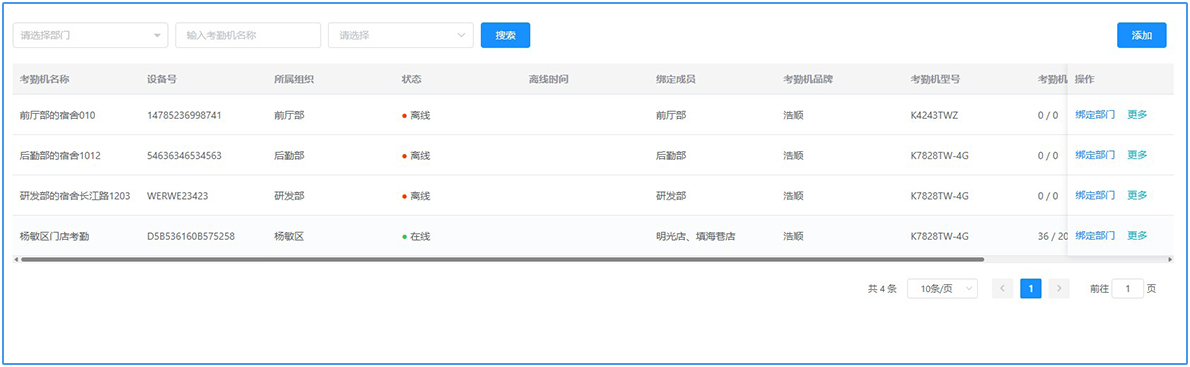Click the 前往 page jump input
The height and width of the screenshot is (367, 1190).
click(1127, 288)
